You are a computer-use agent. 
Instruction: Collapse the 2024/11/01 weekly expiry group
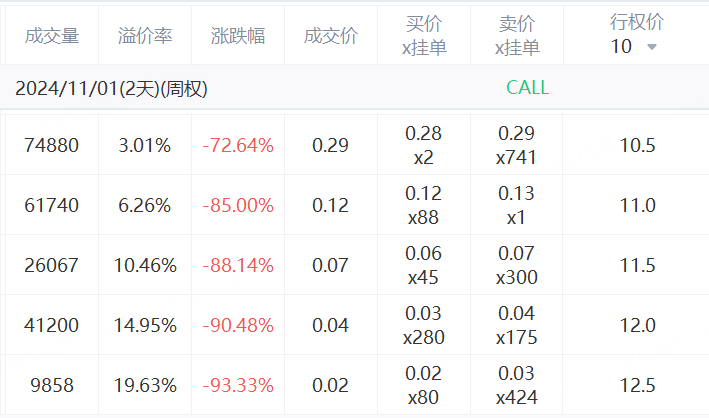tap(111, 88)
